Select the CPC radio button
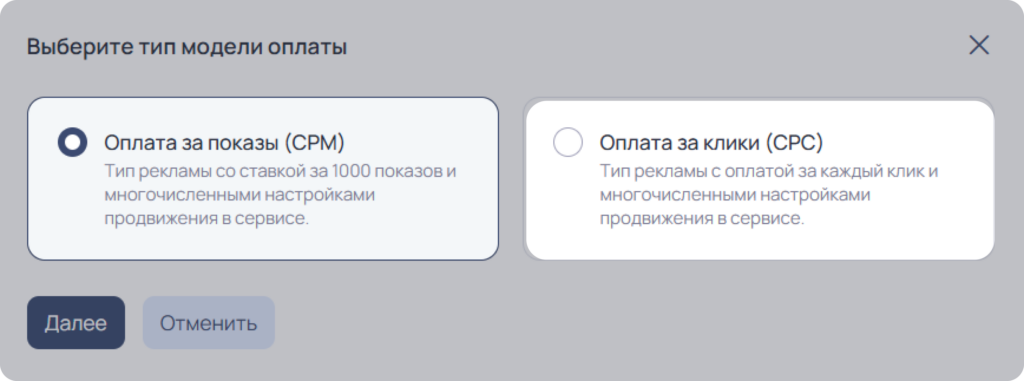The height and width of the screenshot is (381, 1024). [x=568, y=142]
